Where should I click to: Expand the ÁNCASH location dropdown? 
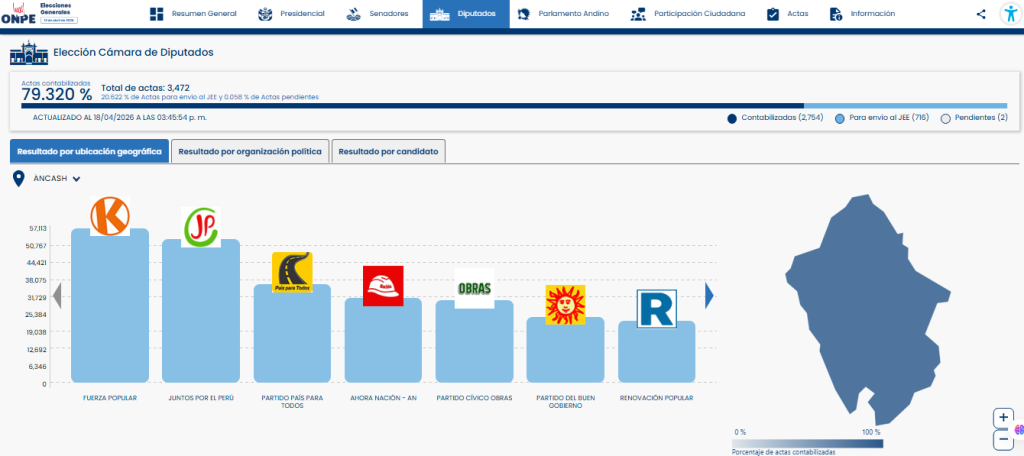76,179
